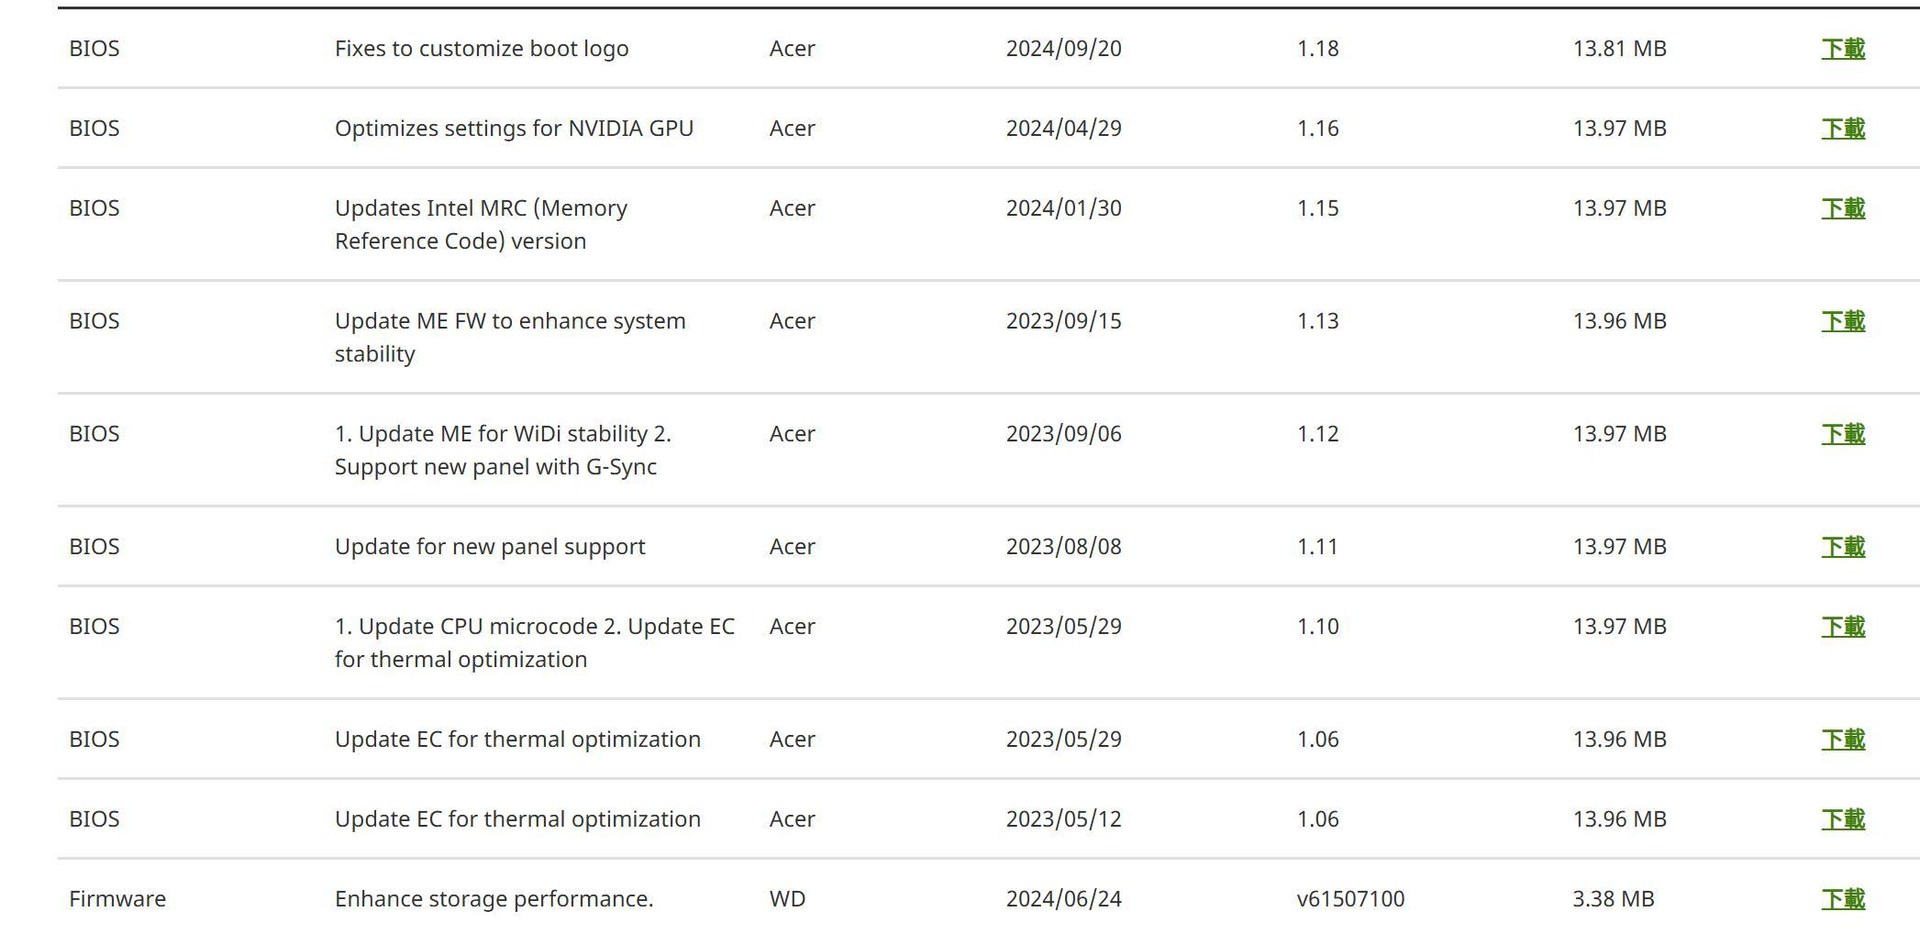Click "Enhance storage performance." description
This screenshot has width=1920, height=936.
493,899
